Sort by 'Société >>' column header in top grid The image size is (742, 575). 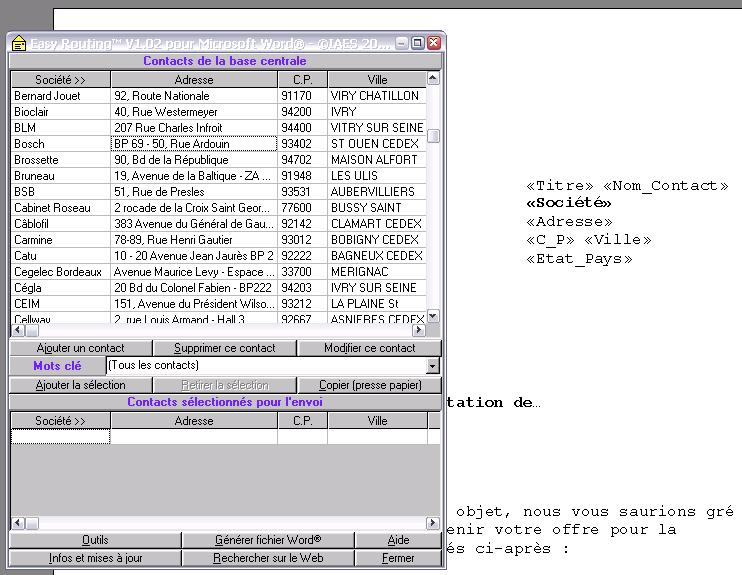pos(60,79)
